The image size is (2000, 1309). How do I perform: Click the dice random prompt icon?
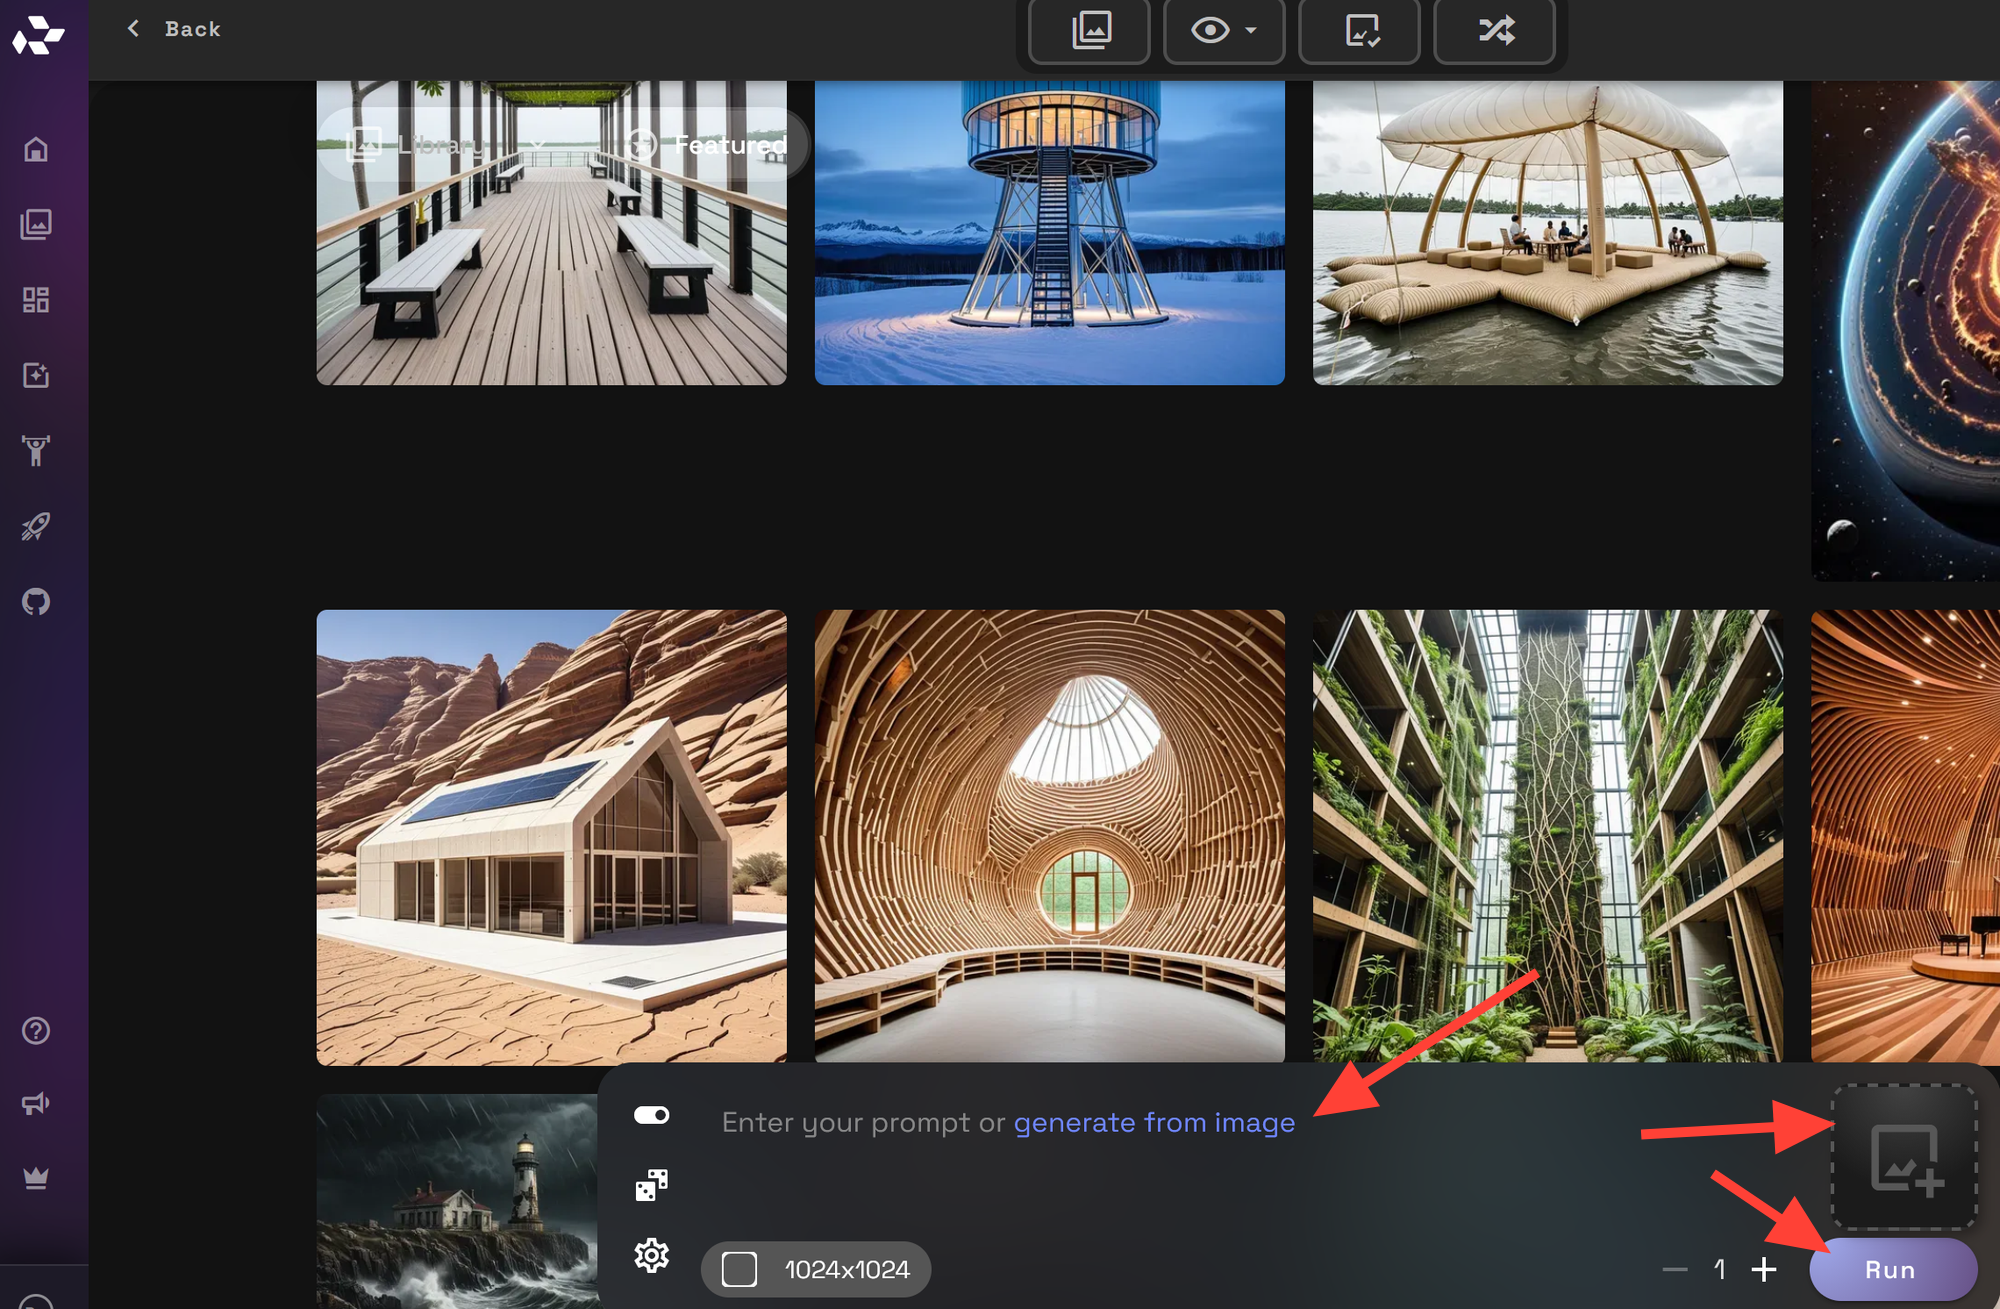[652, 1185]
